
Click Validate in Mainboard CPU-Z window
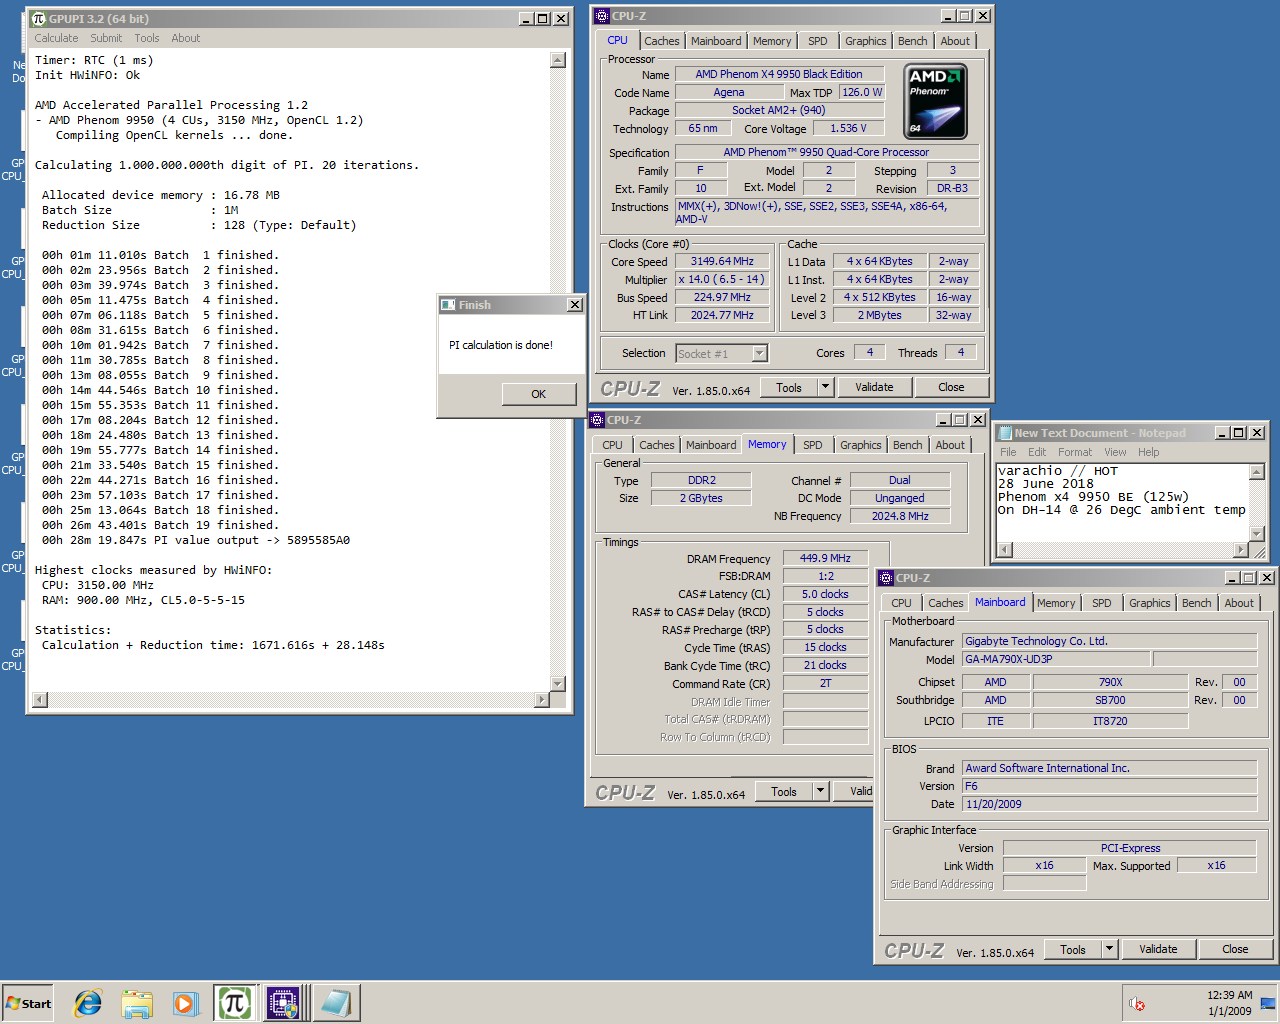pos(1158,949)
